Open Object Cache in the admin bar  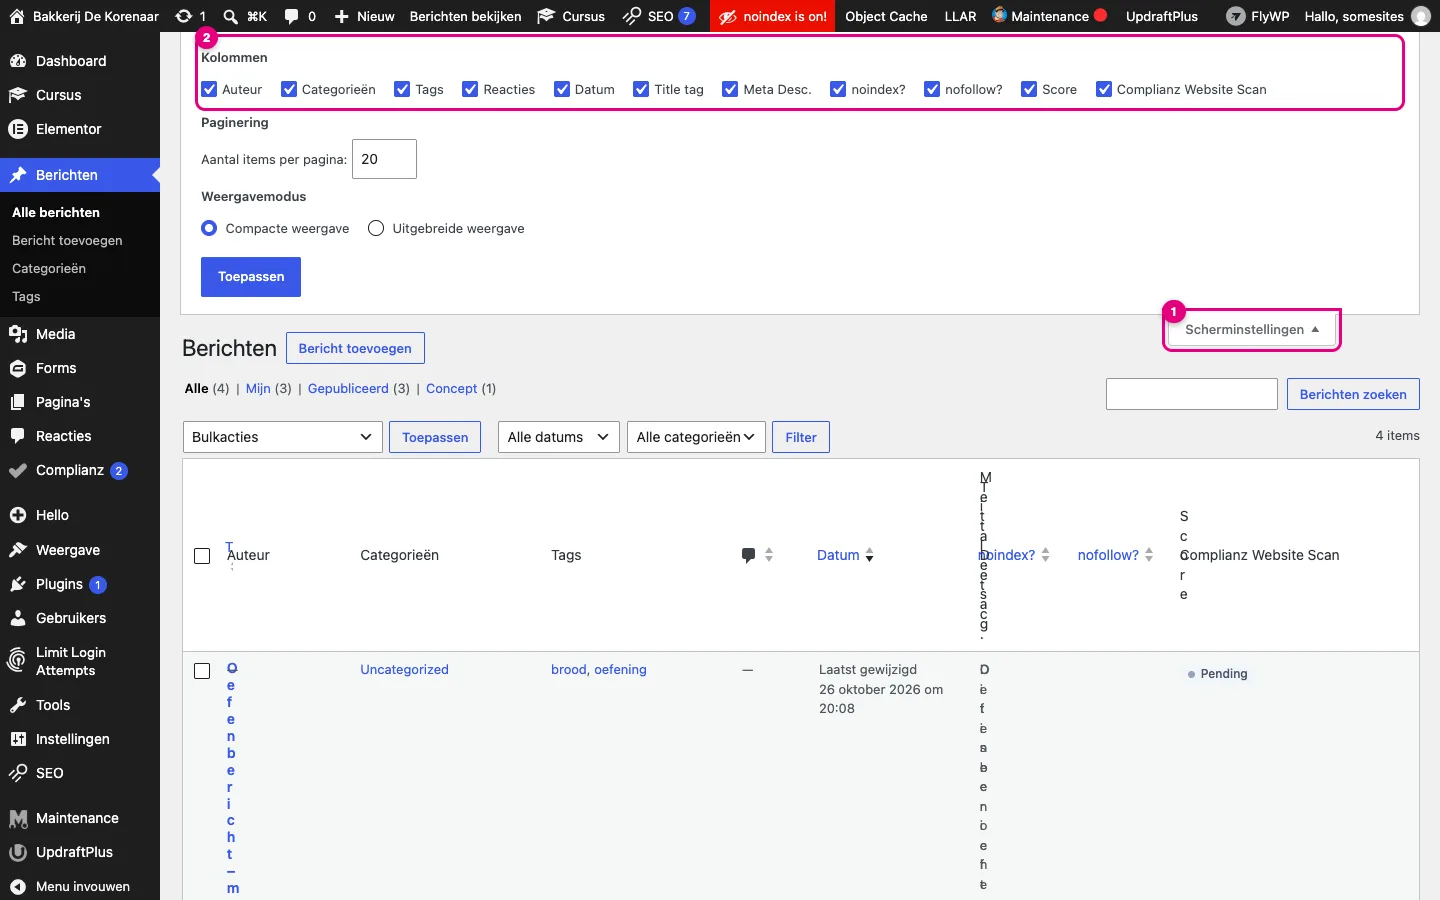pyautogui.click(x=886, y=16)
